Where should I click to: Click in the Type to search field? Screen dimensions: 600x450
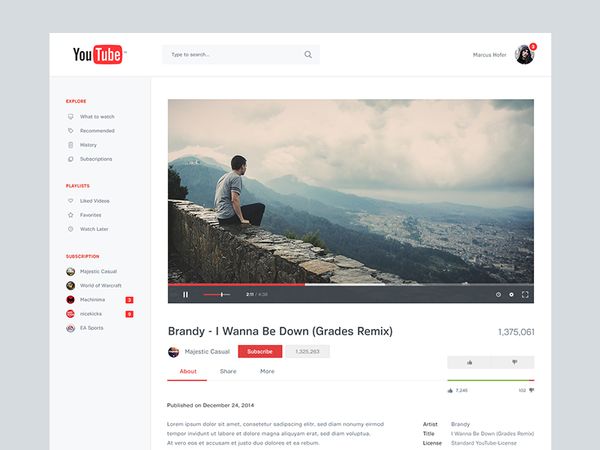[x=241, y=54]
